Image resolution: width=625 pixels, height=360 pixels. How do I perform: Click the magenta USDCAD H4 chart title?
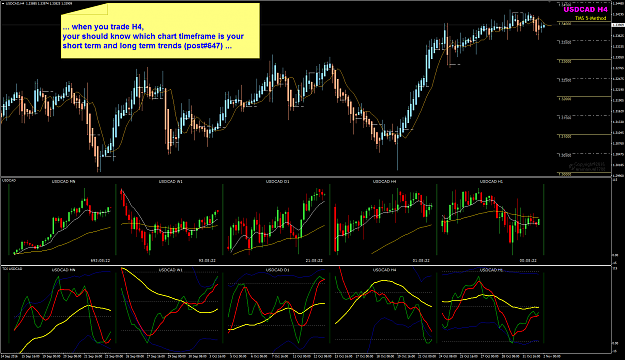(586, 10)
